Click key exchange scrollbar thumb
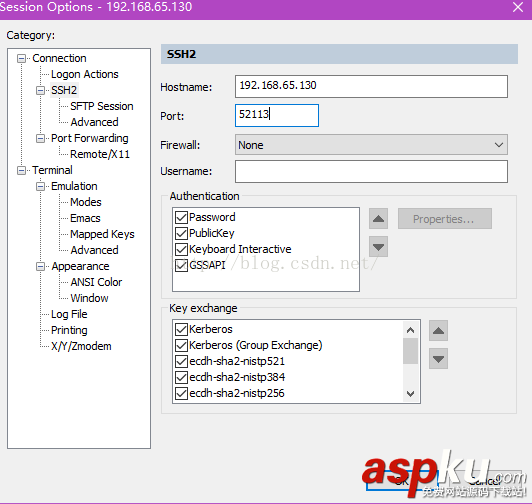Screen dimensions: 532x504 (x=410, y=351)
